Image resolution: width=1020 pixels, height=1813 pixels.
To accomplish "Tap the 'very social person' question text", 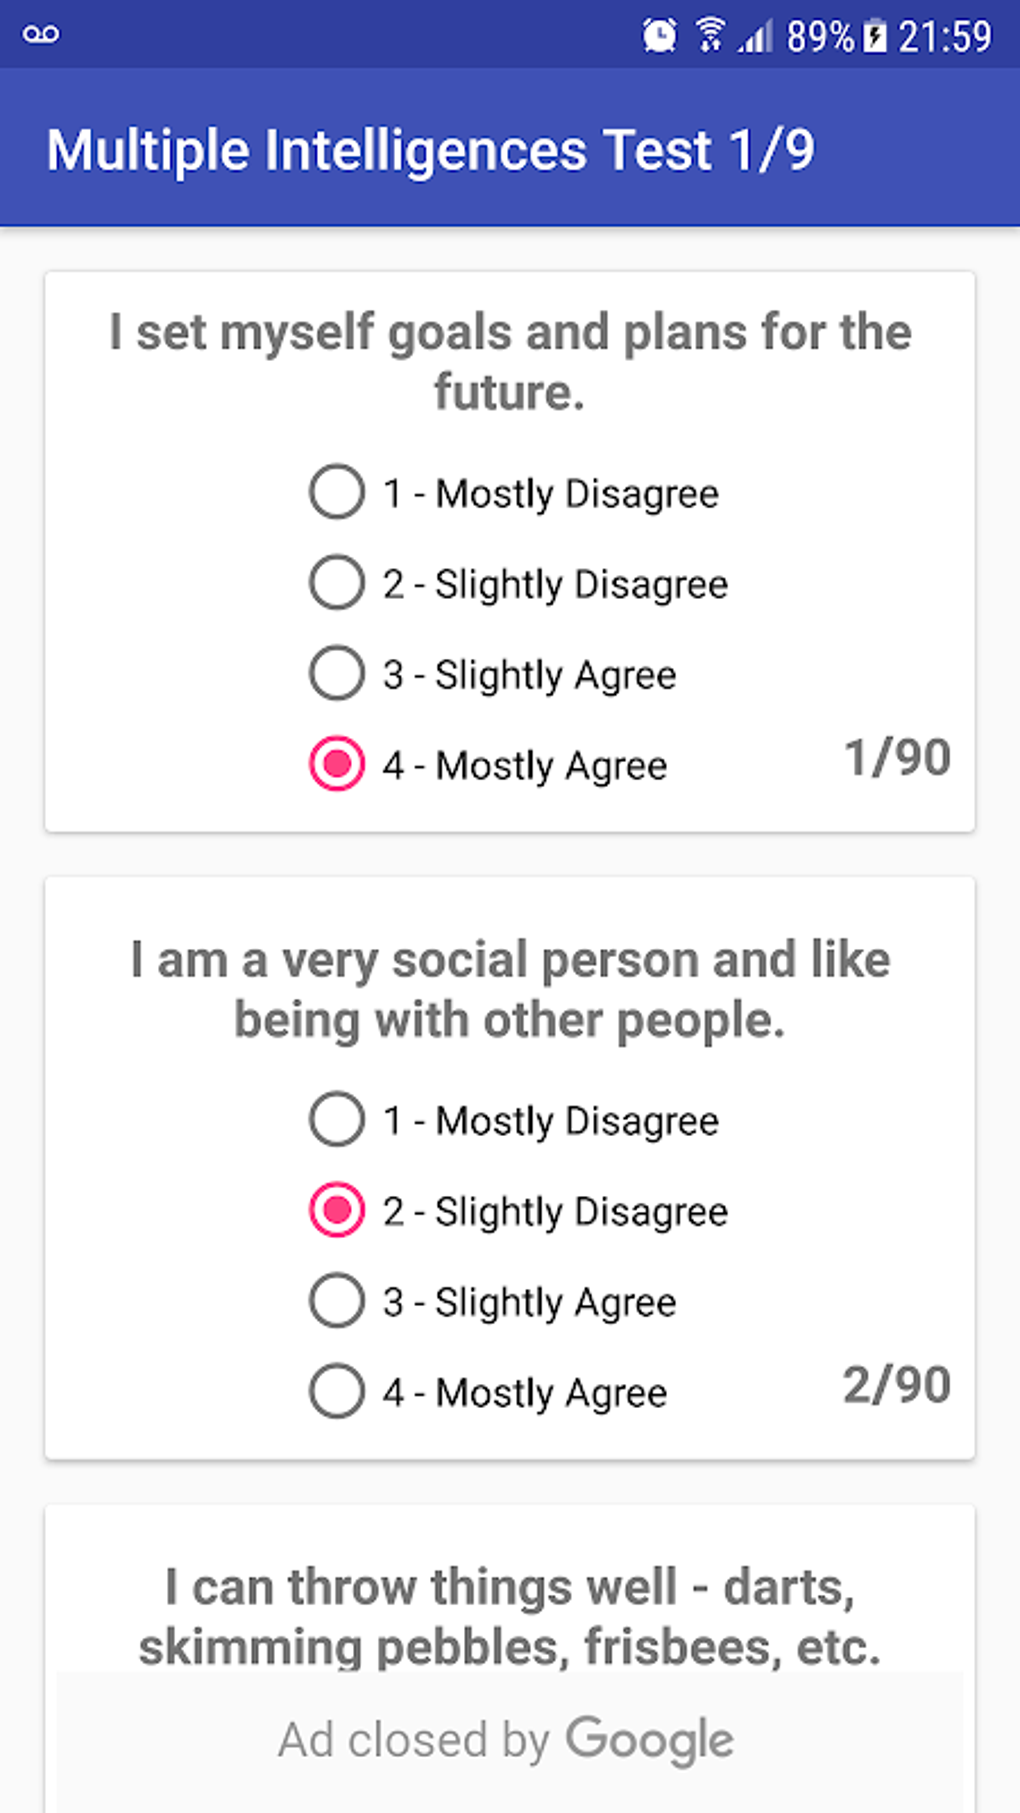I will pyautogui.click(x=510, y=989).
